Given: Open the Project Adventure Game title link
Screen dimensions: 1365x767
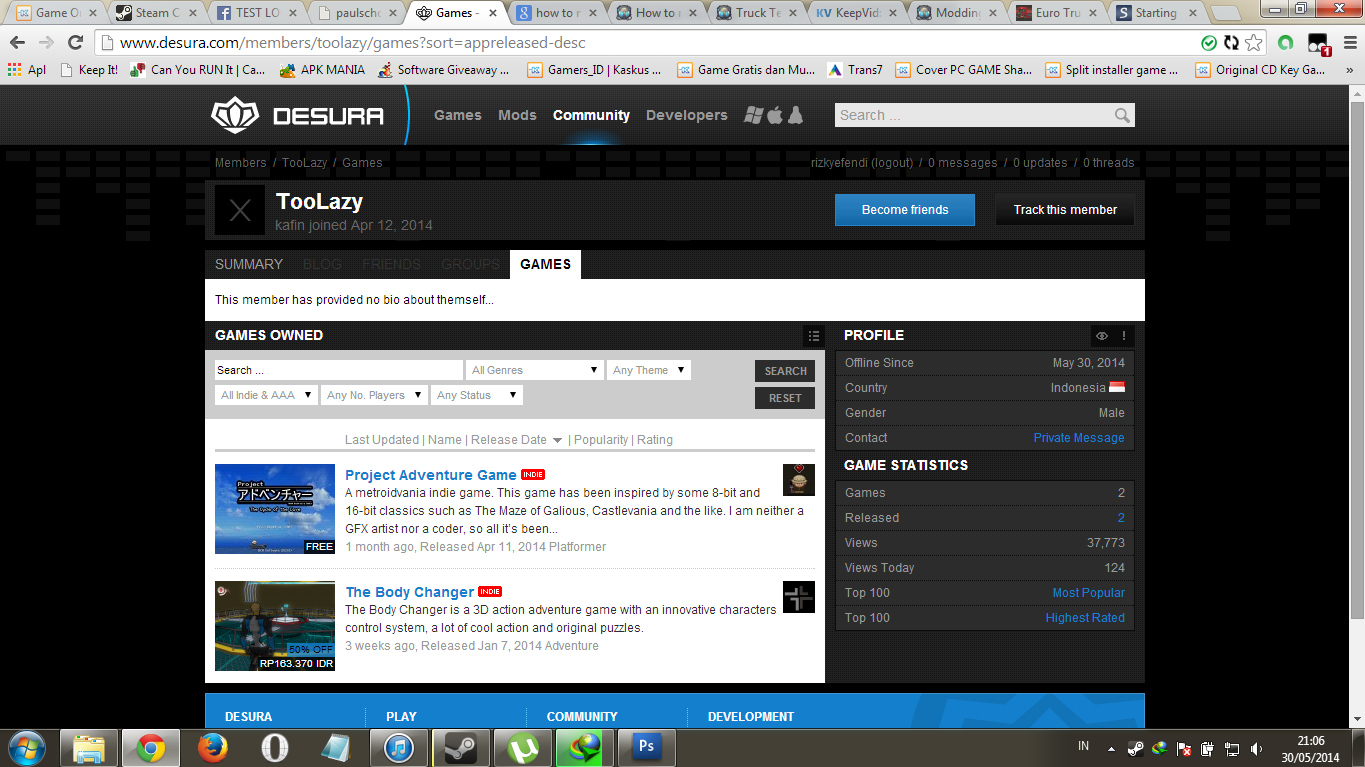Looking at the screenshot, I should pos(431,475).
